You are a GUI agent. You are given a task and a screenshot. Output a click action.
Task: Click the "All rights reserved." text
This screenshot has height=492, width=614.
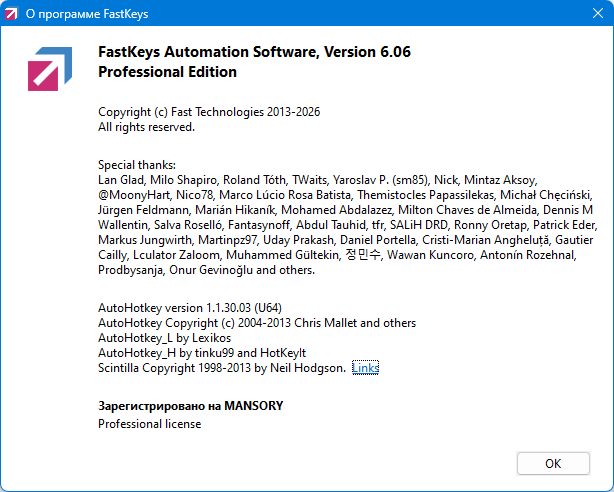click(146, 127)
